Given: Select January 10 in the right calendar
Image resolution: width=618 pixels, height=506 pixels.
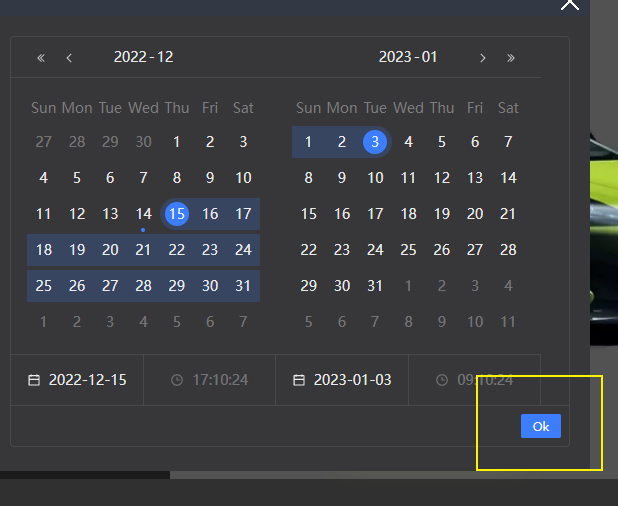Looking at the screenshot, I should pyautogui.click(x=375, y=178).
